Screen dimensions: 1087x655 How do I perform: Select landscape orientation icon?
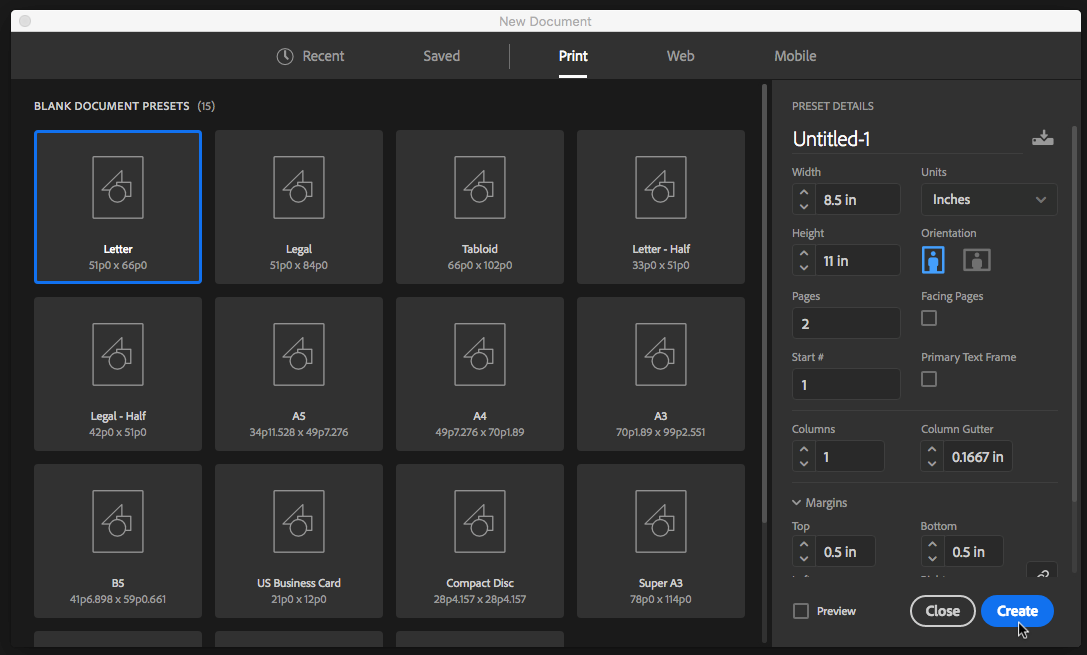tap(976, 260)
